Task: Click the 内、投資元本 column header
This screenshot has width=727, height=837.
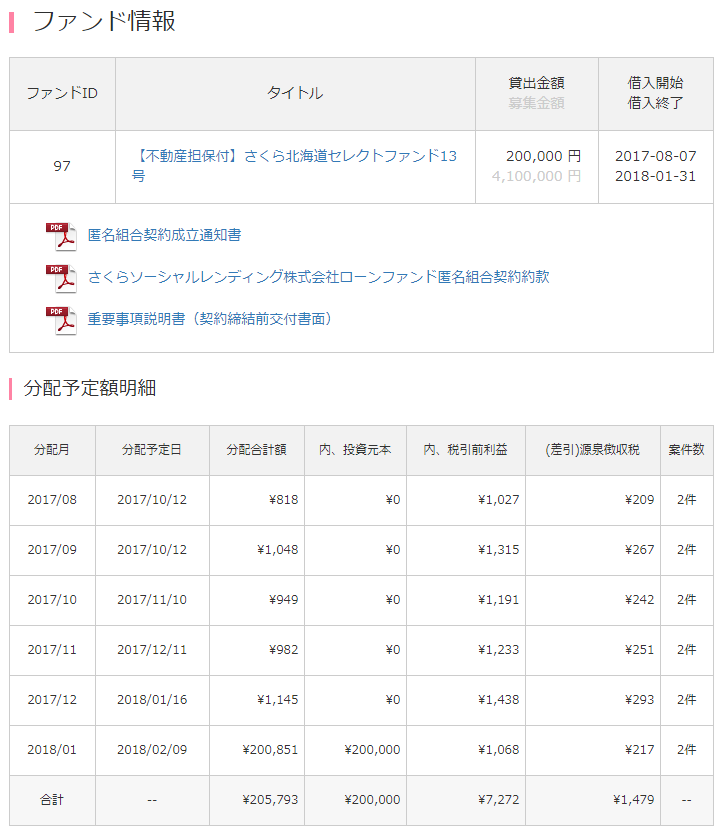Action: coord(355,451)
